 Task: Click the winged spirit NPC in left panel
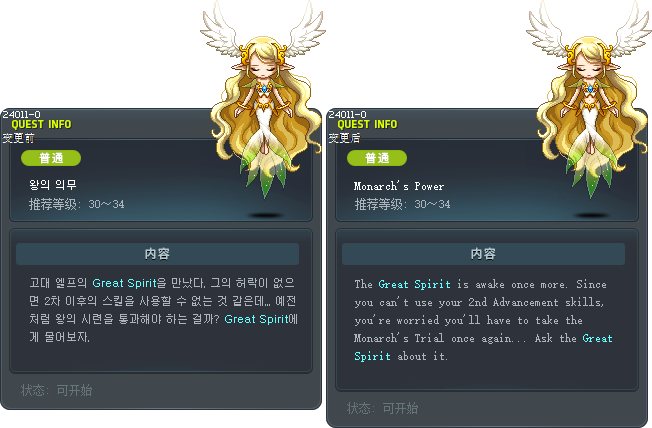coord(262,100)
